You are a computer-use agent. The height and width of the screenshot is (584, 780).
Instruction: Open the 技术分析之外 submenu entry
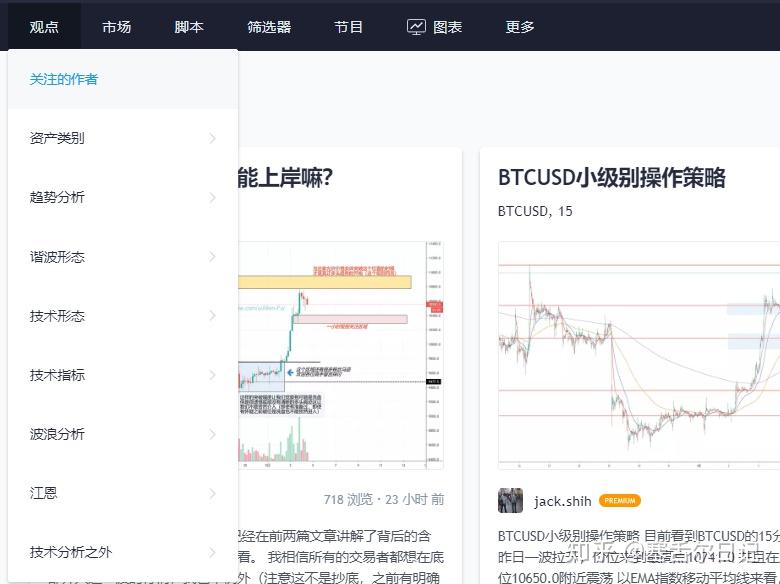pos(123,552)
